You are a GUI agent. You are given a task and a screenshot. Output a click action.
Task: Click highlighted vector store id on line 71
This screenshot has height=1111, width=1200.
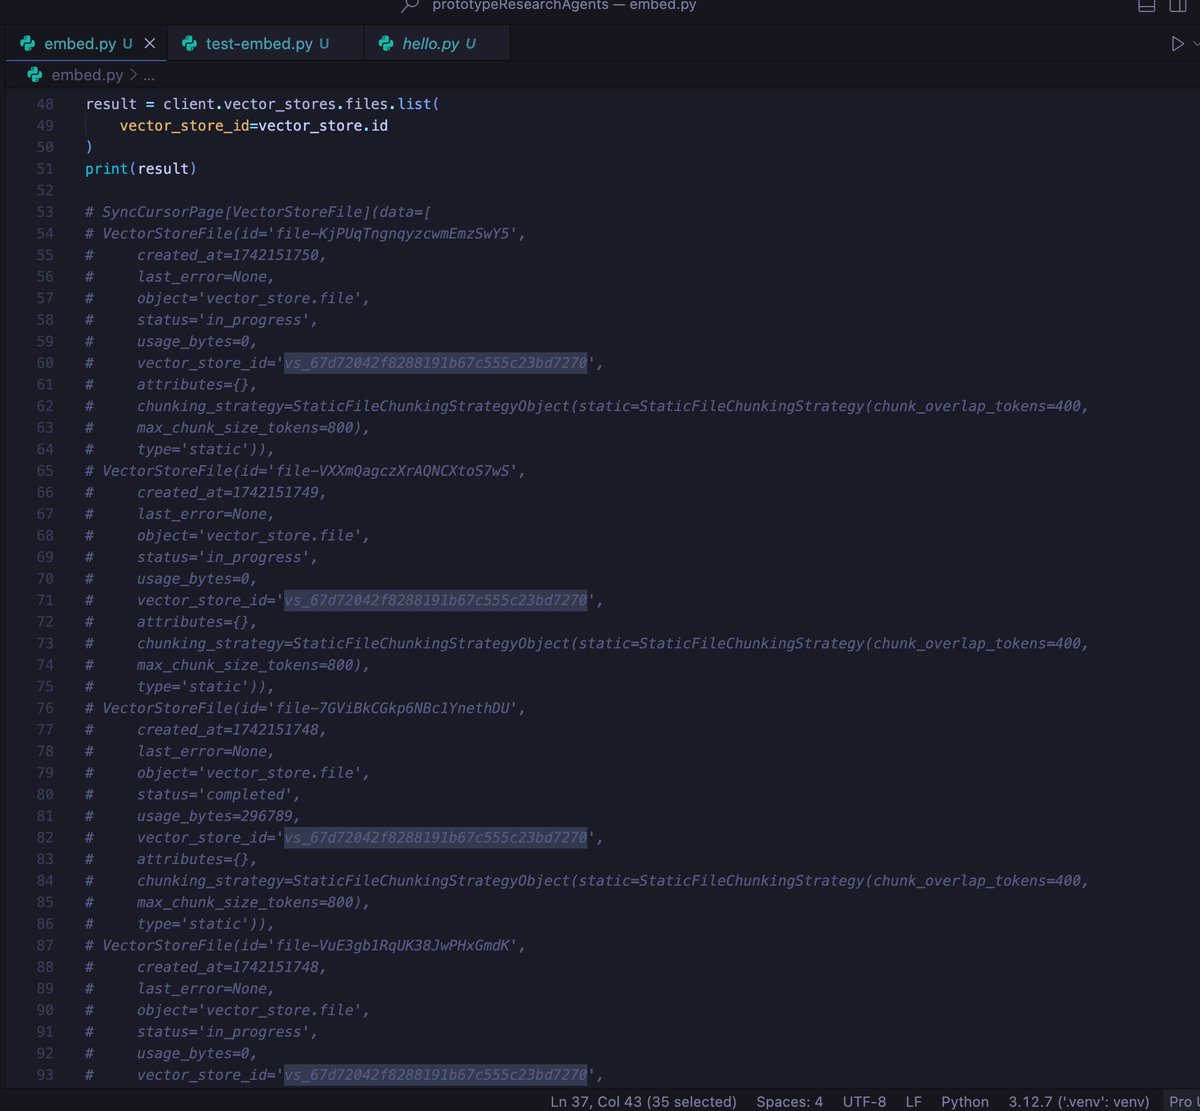(x=435, y=600)
